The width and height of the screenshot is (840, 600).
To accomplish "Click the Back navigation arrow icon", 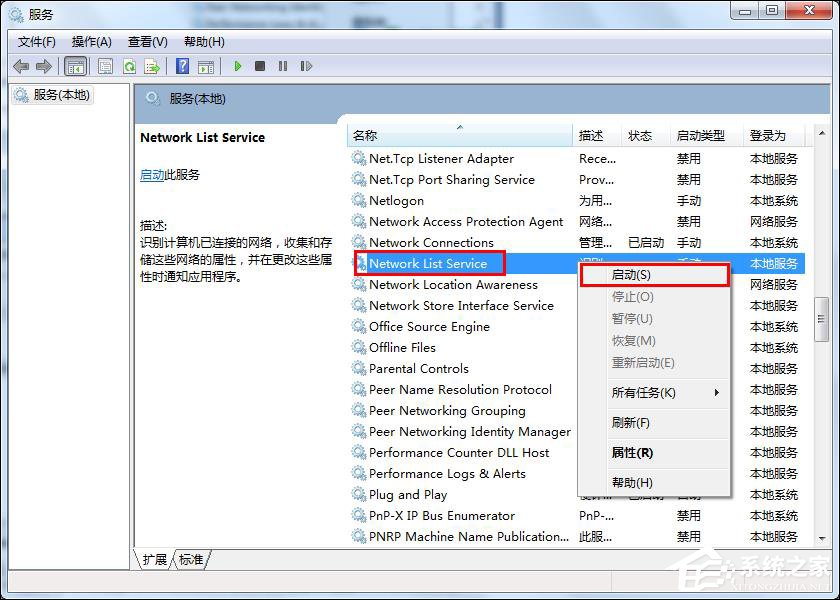I will [x=20, y=66].
